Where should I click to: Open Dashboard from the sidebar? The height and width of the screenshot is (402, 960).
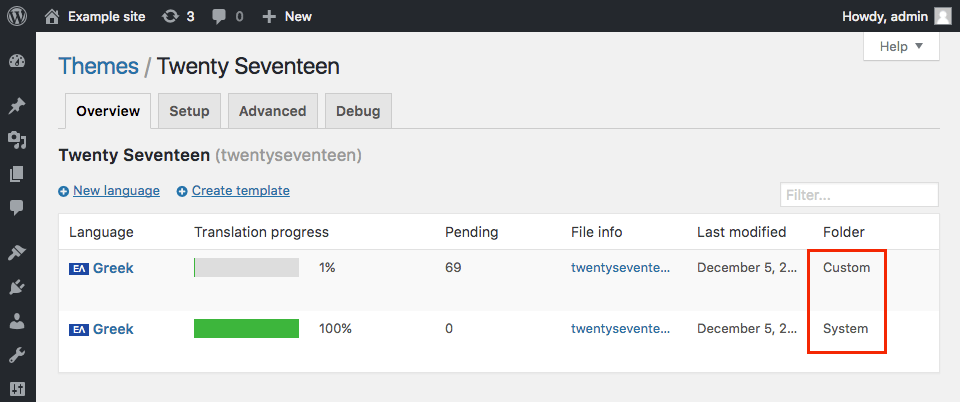[17, 62]
